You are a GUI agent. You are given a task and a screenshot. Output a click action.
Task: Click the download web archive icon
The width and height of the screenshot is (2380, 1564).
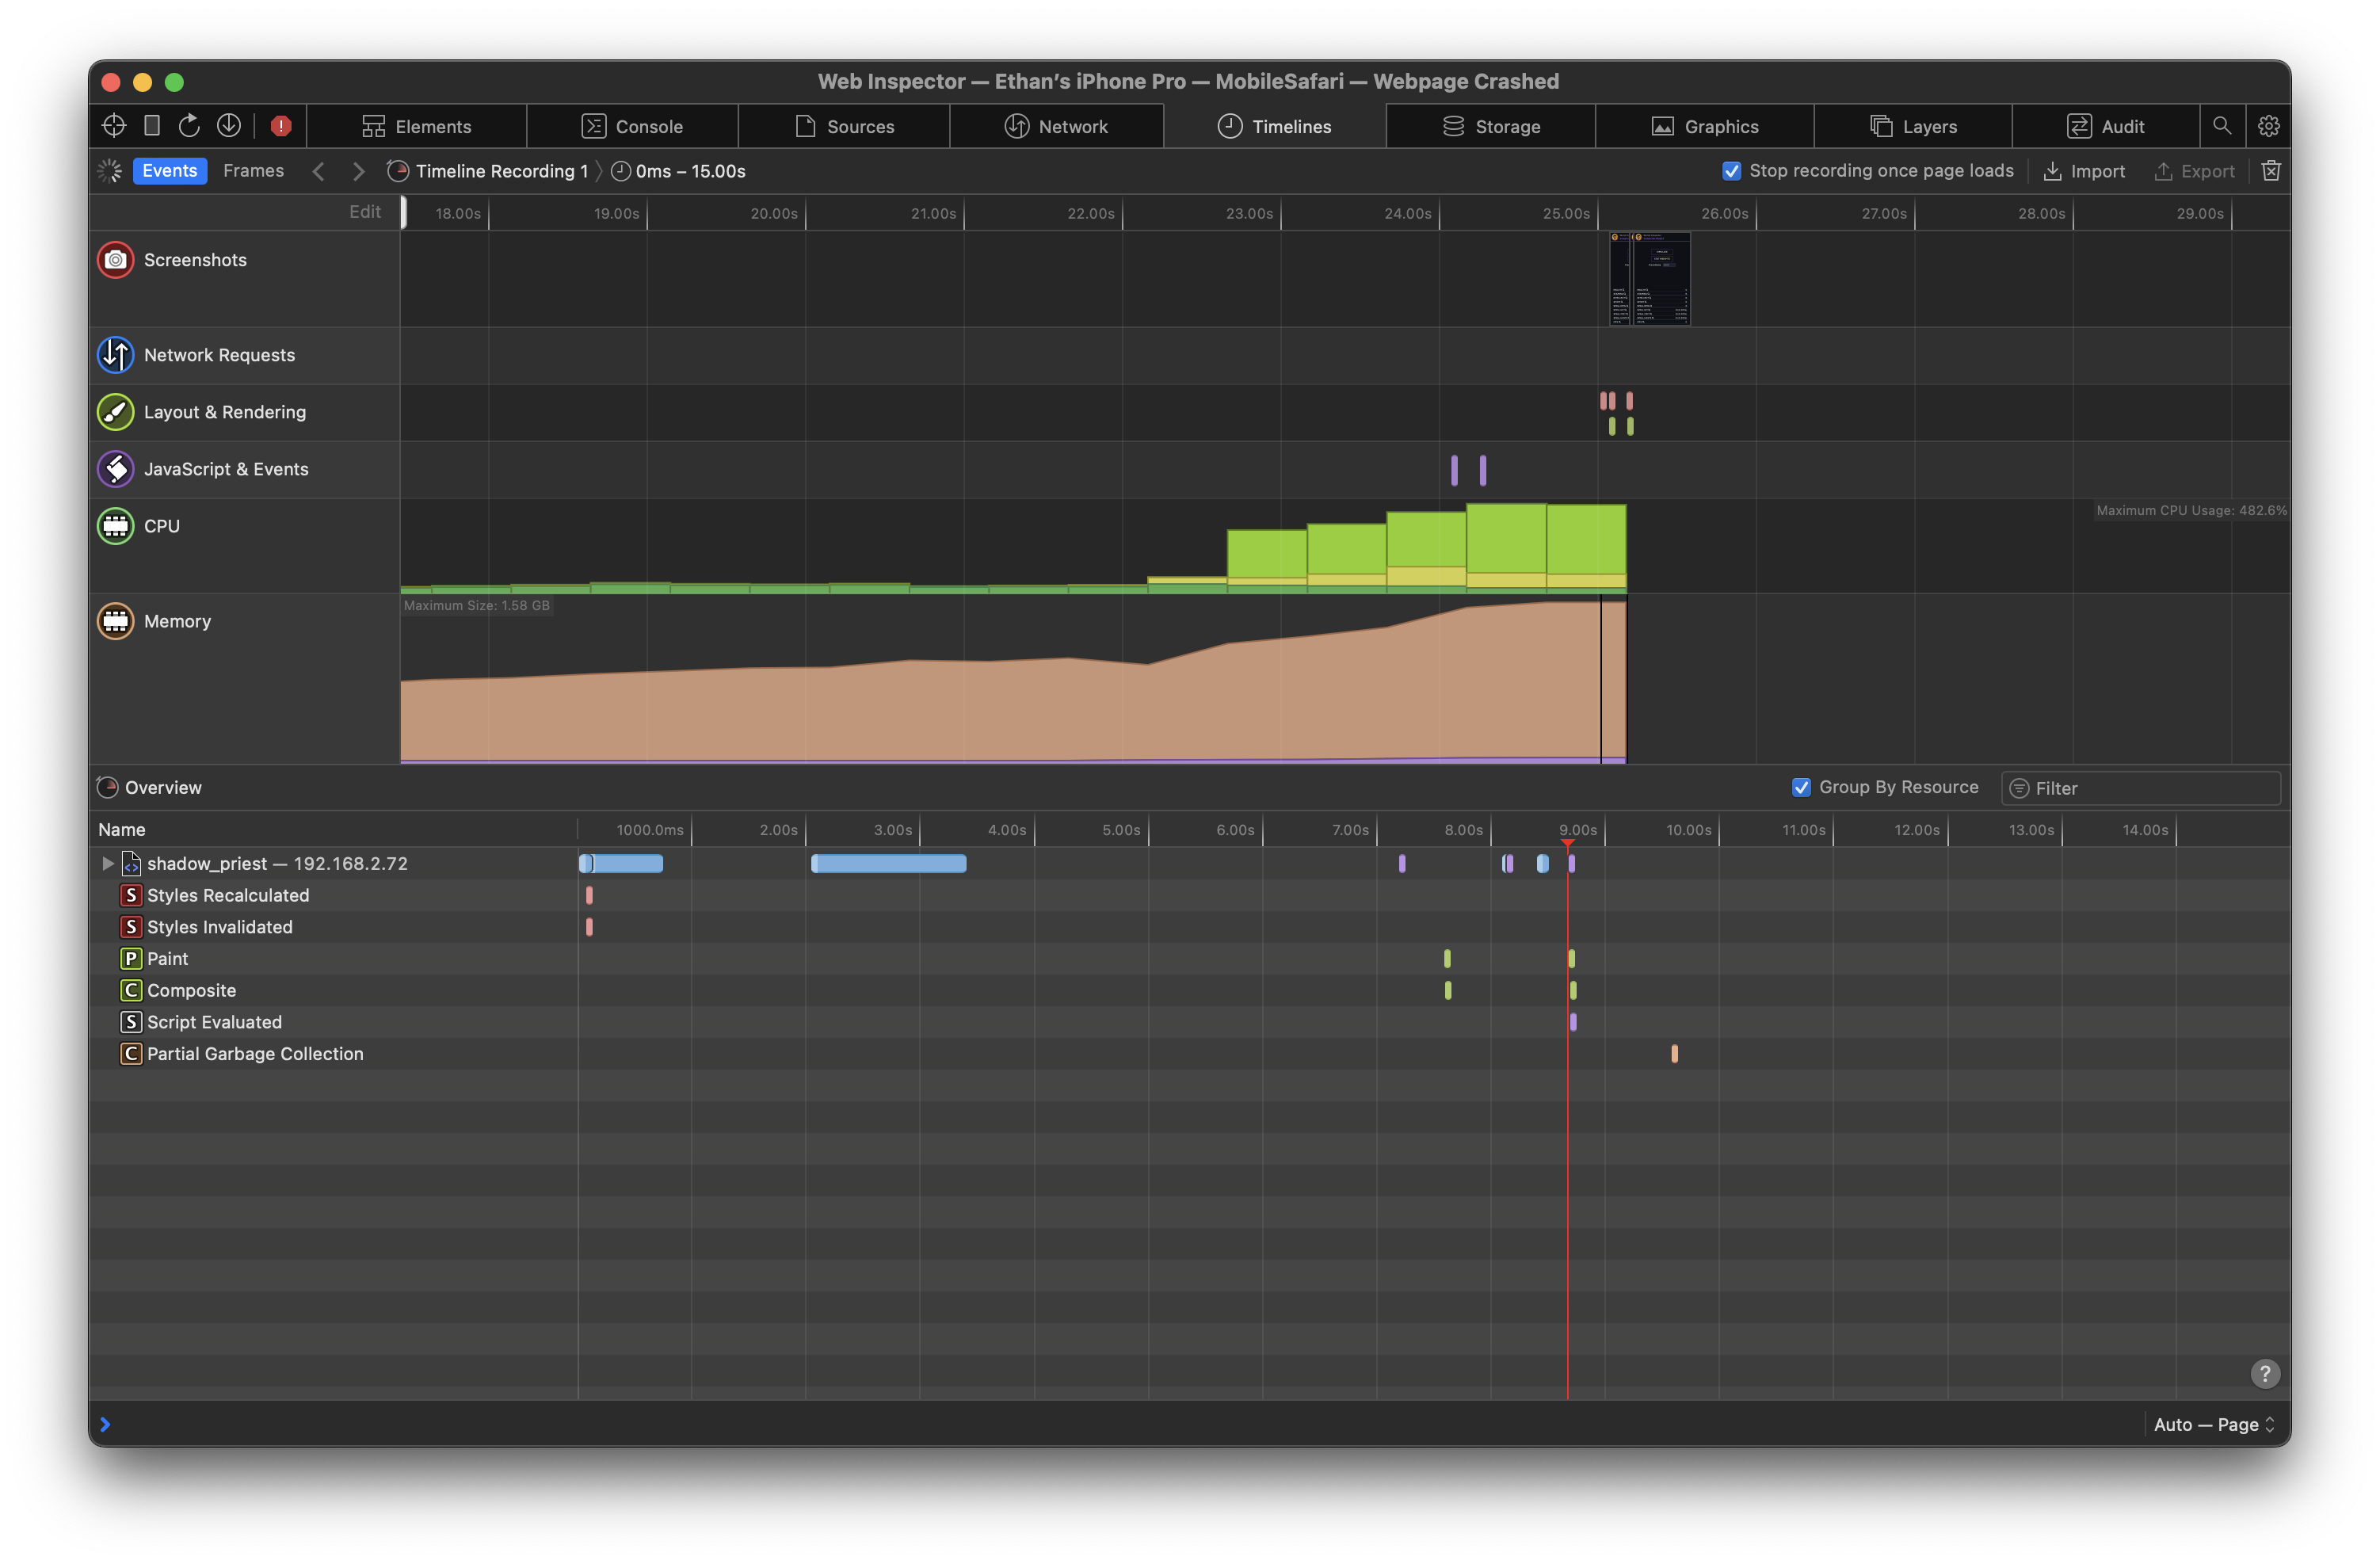229,126
